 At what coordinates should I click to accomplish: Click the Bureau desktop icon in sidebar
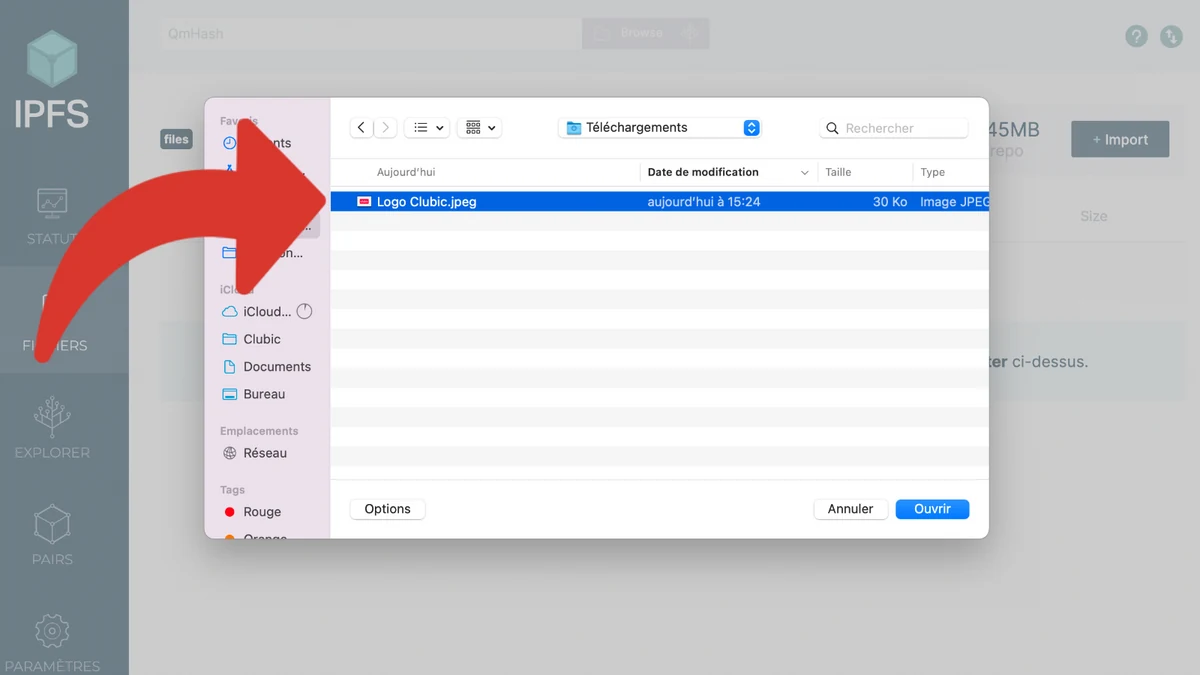coord(230,394)
